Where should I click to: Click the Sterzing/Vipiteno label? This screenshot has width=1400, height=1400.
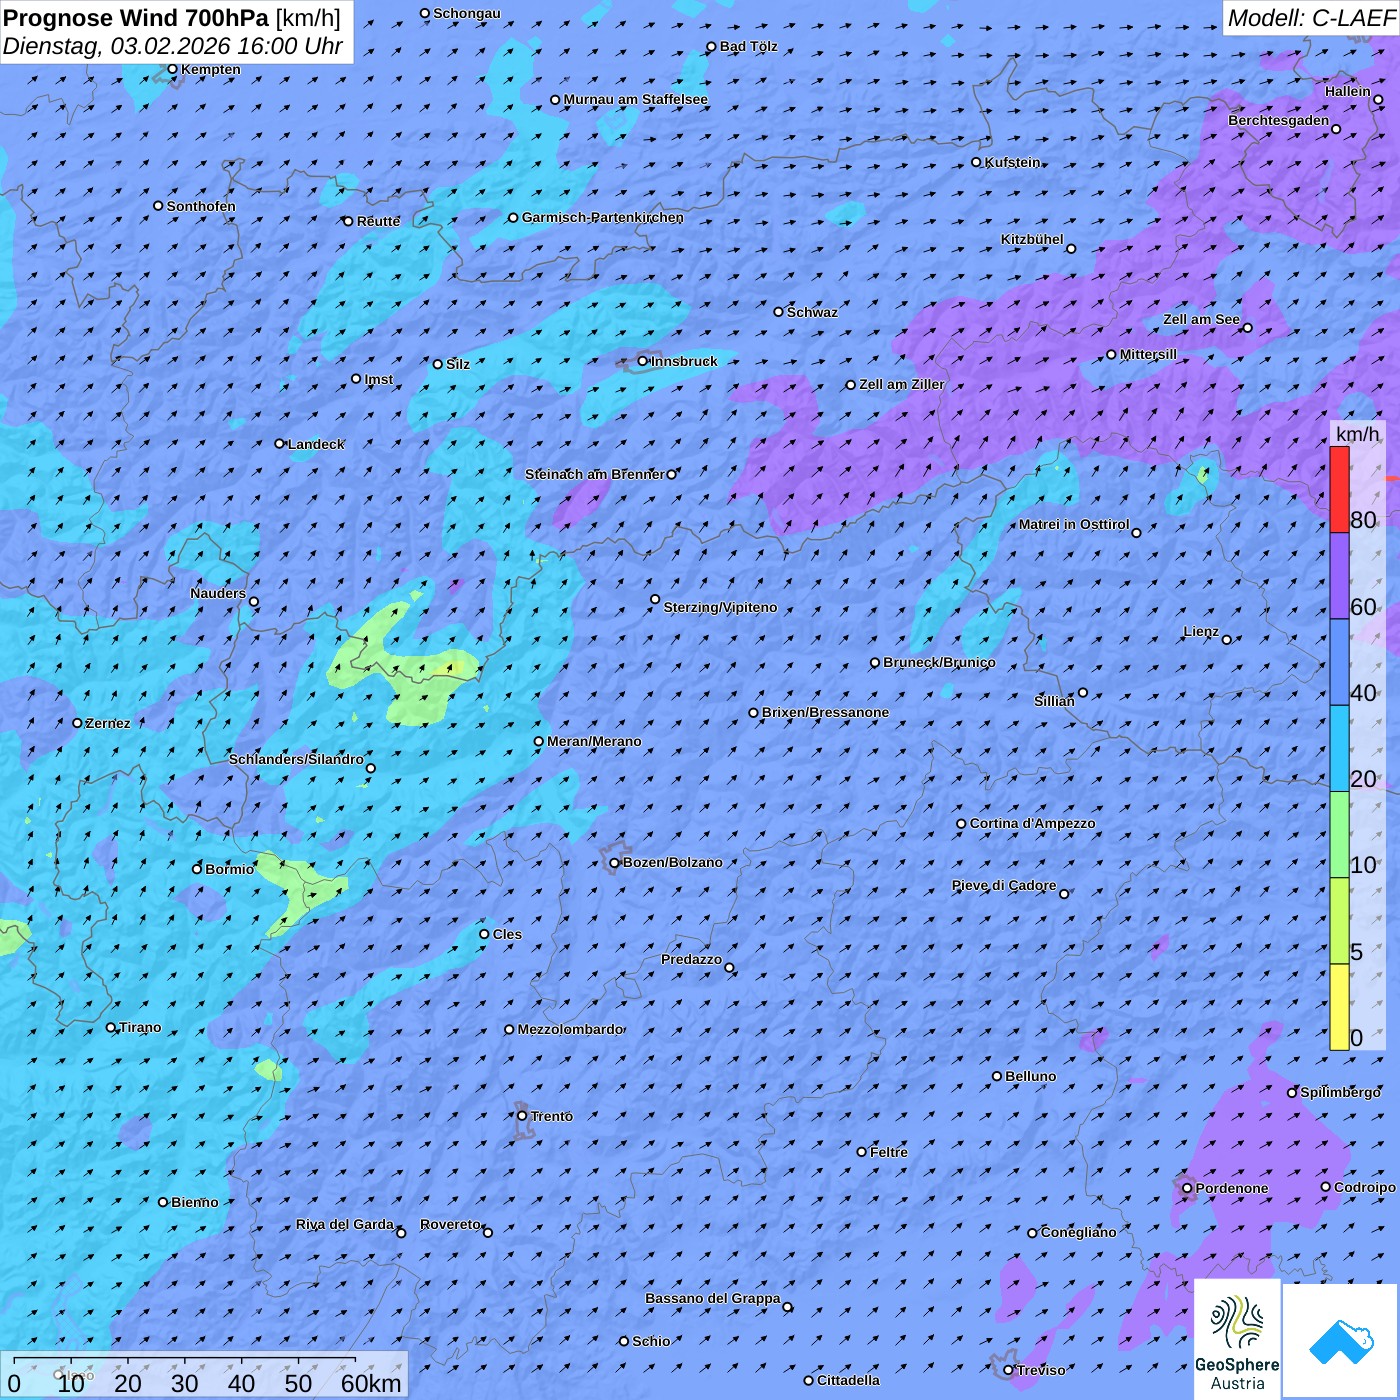[x=720, y=607]
